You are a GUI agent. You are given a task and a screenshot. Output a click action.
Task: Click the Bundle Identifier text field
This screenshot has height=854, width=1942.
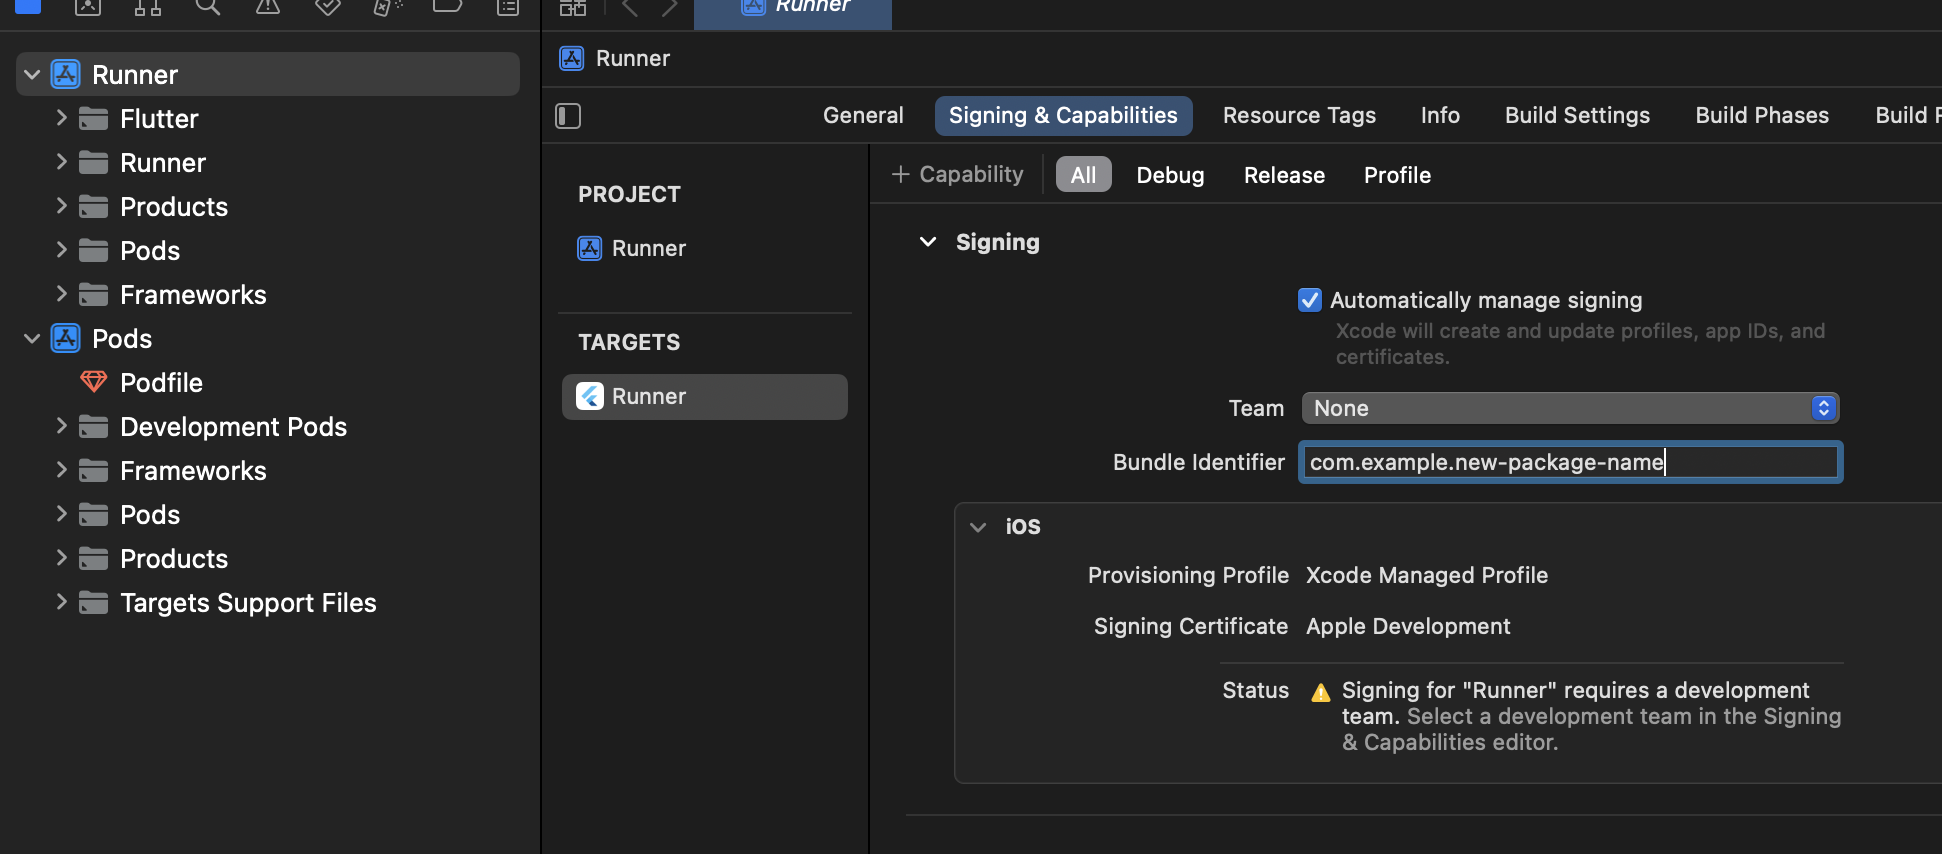[1570, 462]
